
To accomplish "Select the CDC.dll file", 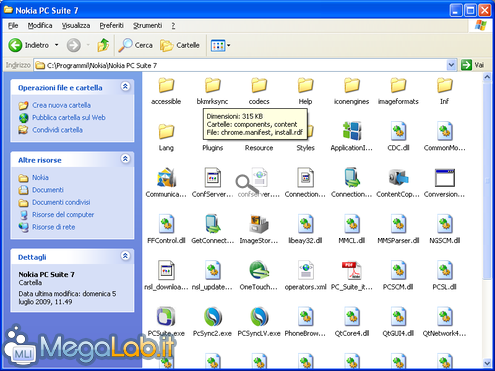I will click(x=398, y=137).
